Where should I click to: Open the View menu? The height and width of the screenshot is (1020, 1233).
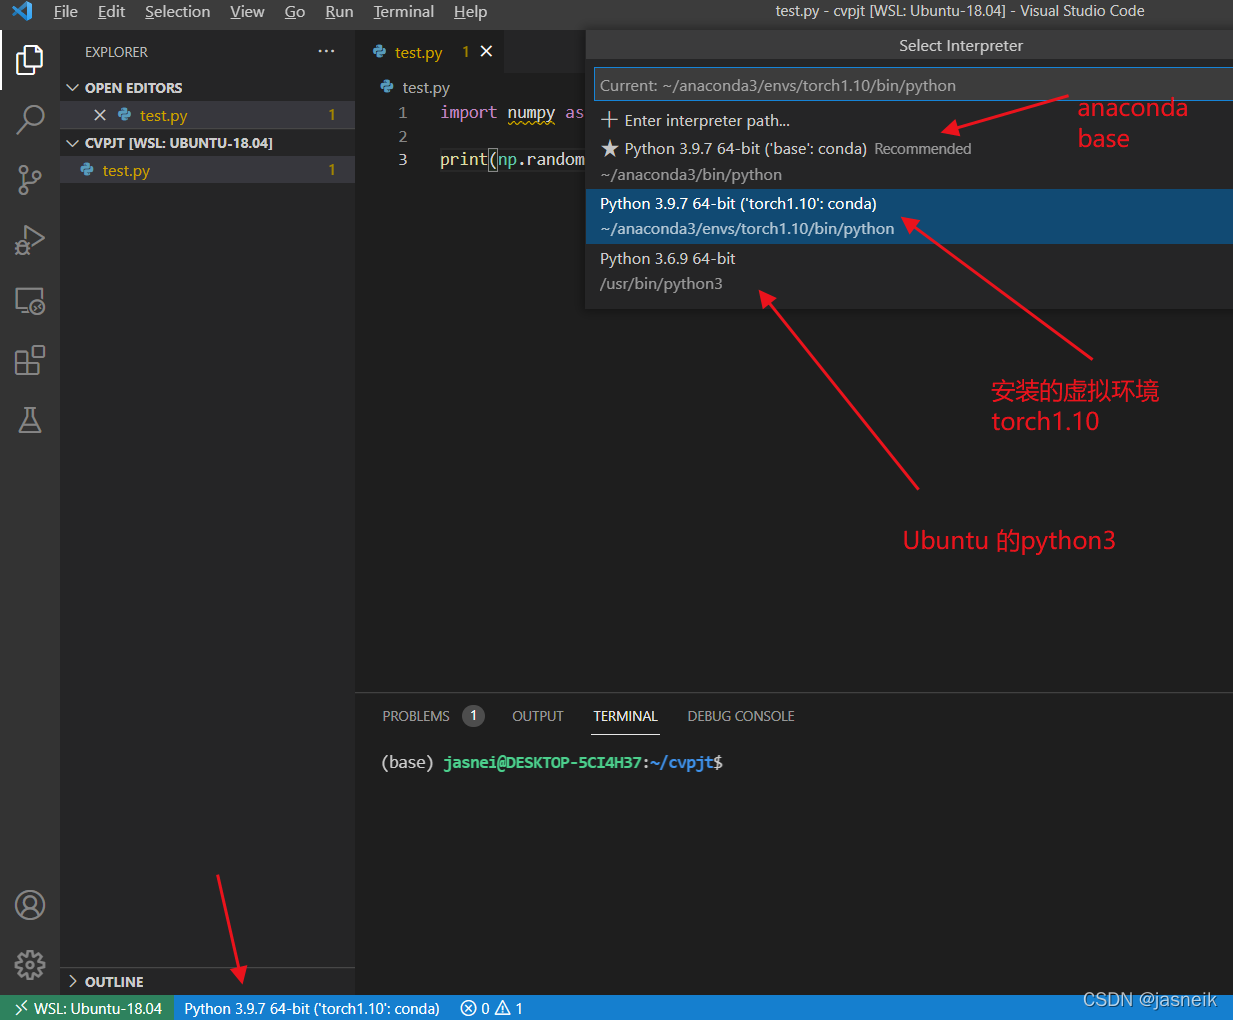247,12
